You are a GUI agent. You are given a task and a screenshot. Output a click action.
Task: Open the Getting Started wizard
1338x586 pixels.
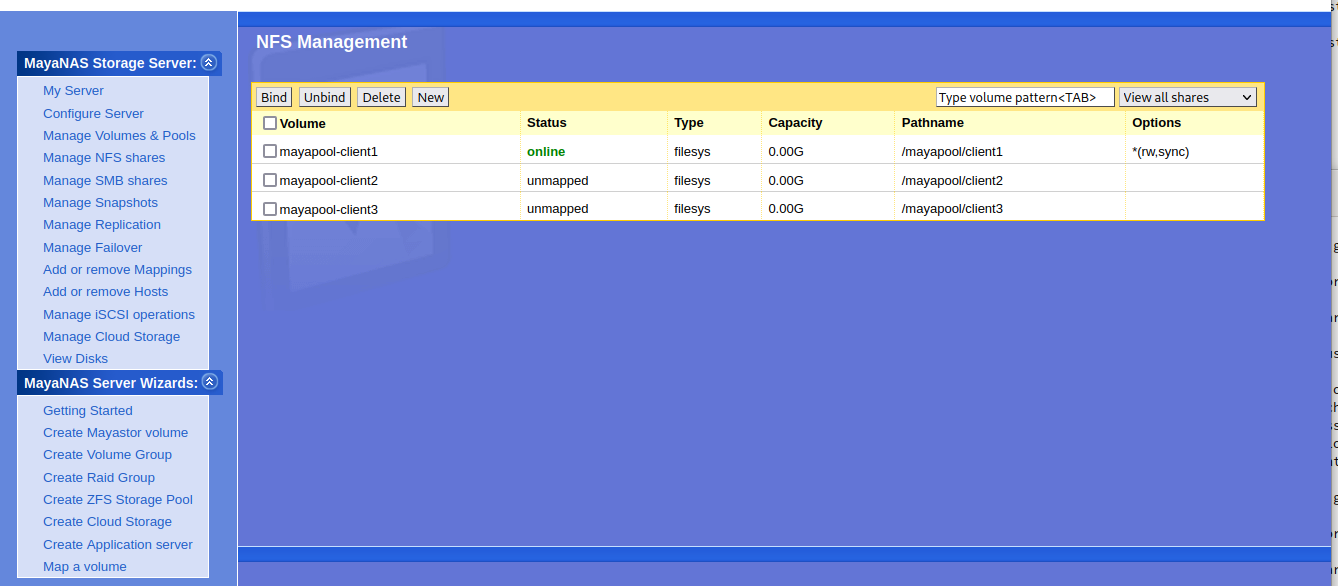[87, 411]
